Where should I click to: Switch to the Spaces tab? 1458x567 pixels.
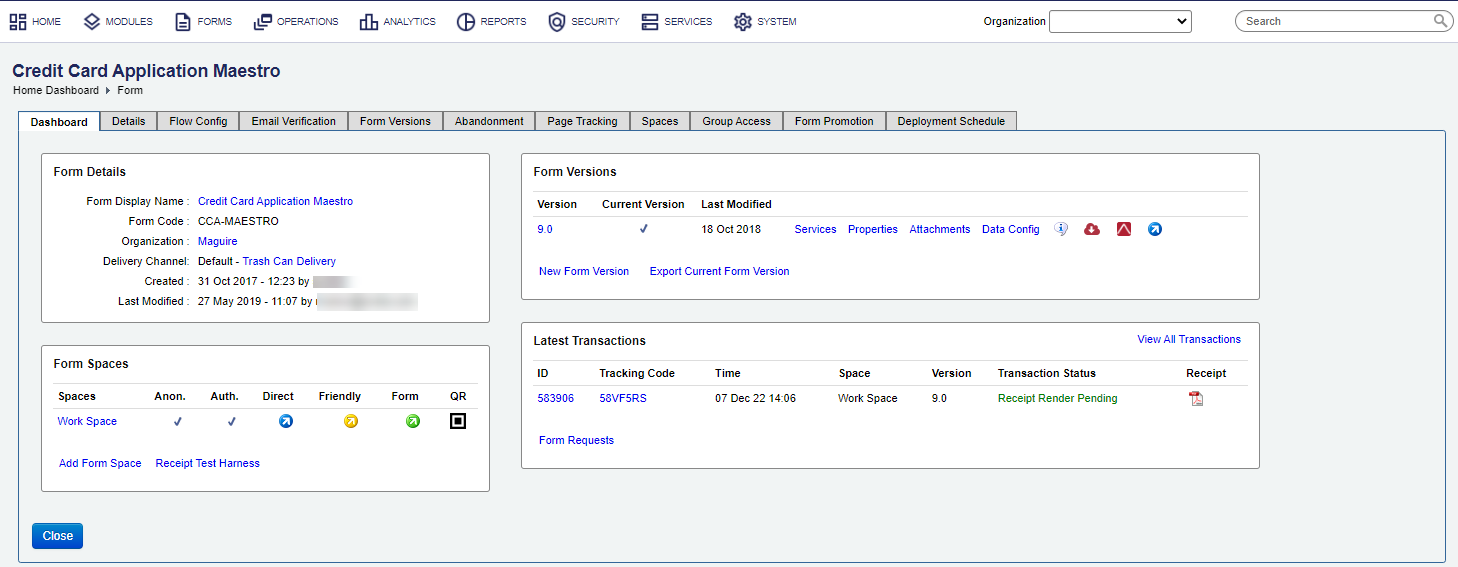(660, 121)
